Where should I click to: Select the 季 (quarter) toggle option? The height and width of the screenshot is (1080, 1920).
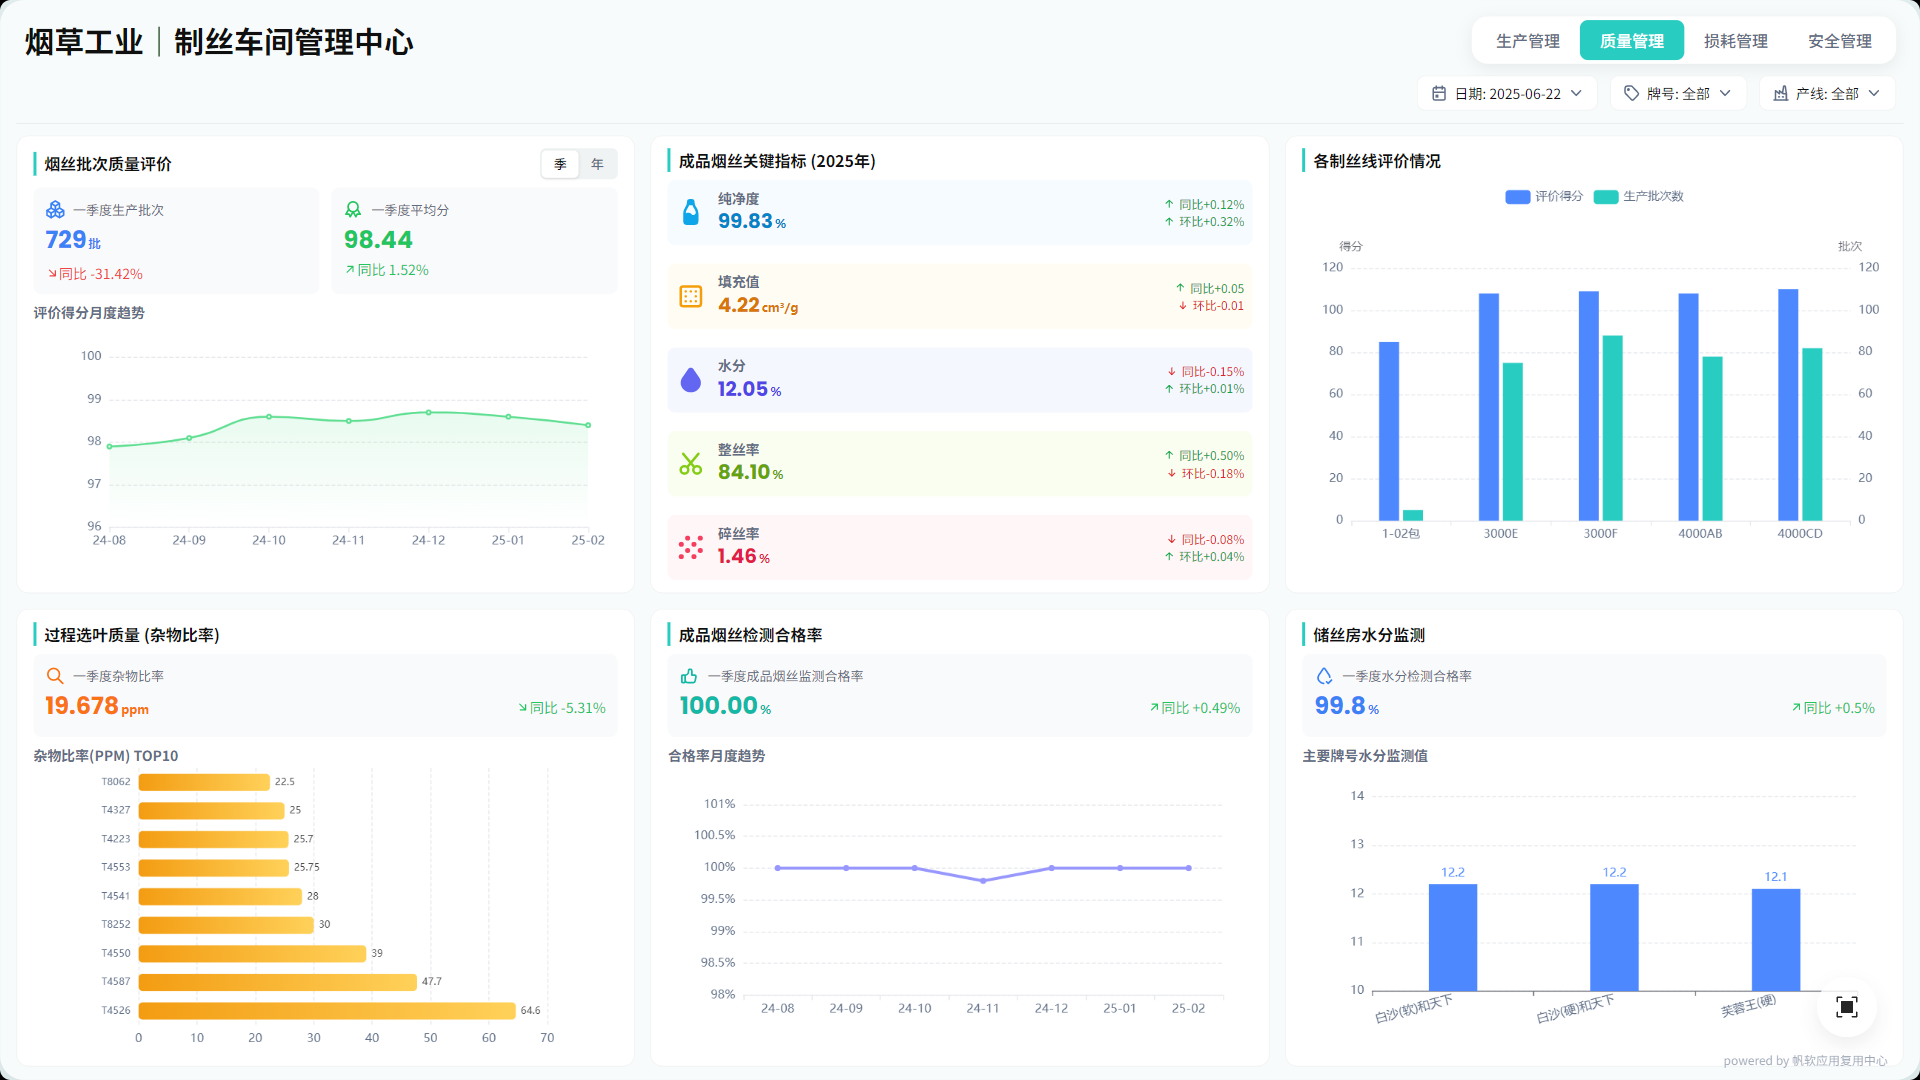click(560, 164)
